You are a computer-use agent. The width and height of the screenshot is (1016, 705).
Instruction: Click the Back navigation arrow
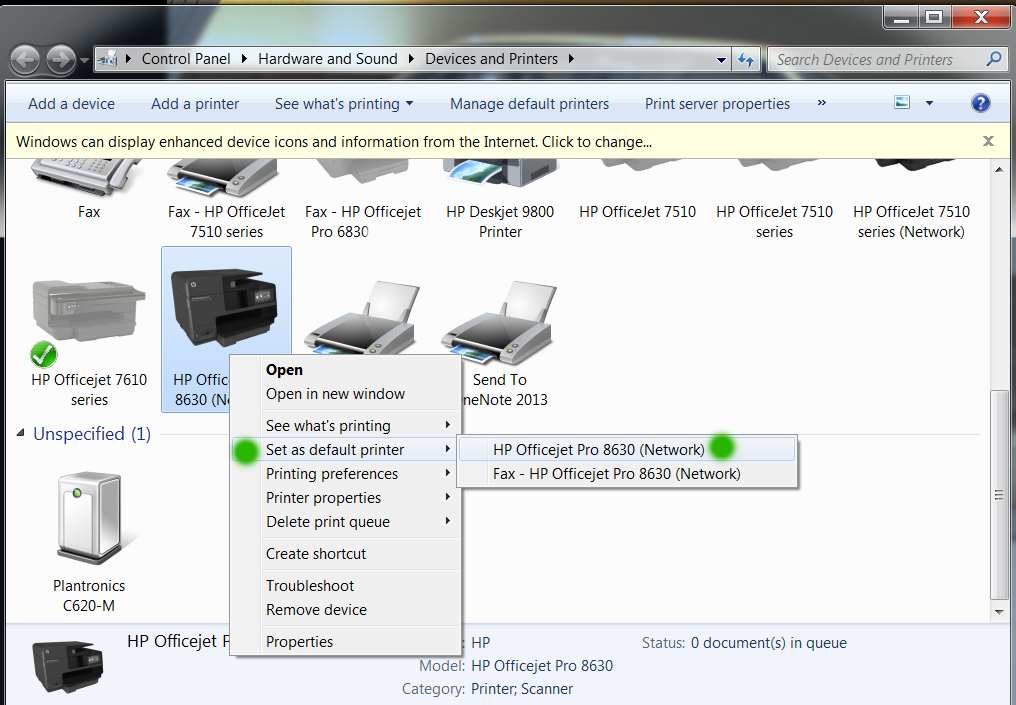(25, 59)
